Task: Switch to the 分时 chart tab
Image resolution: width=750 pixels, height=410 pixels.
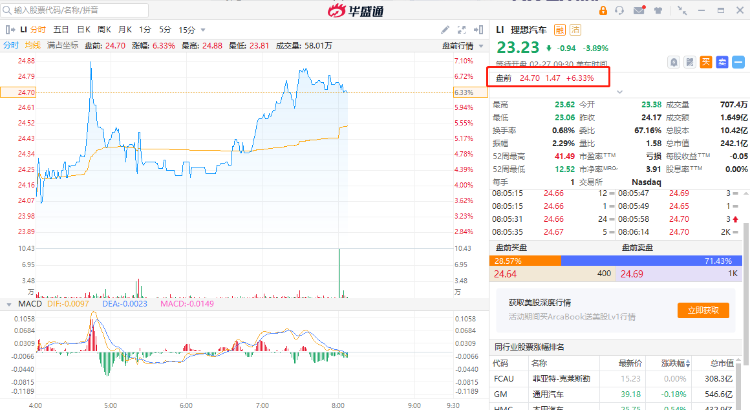Action: click(x=38, y=30)
